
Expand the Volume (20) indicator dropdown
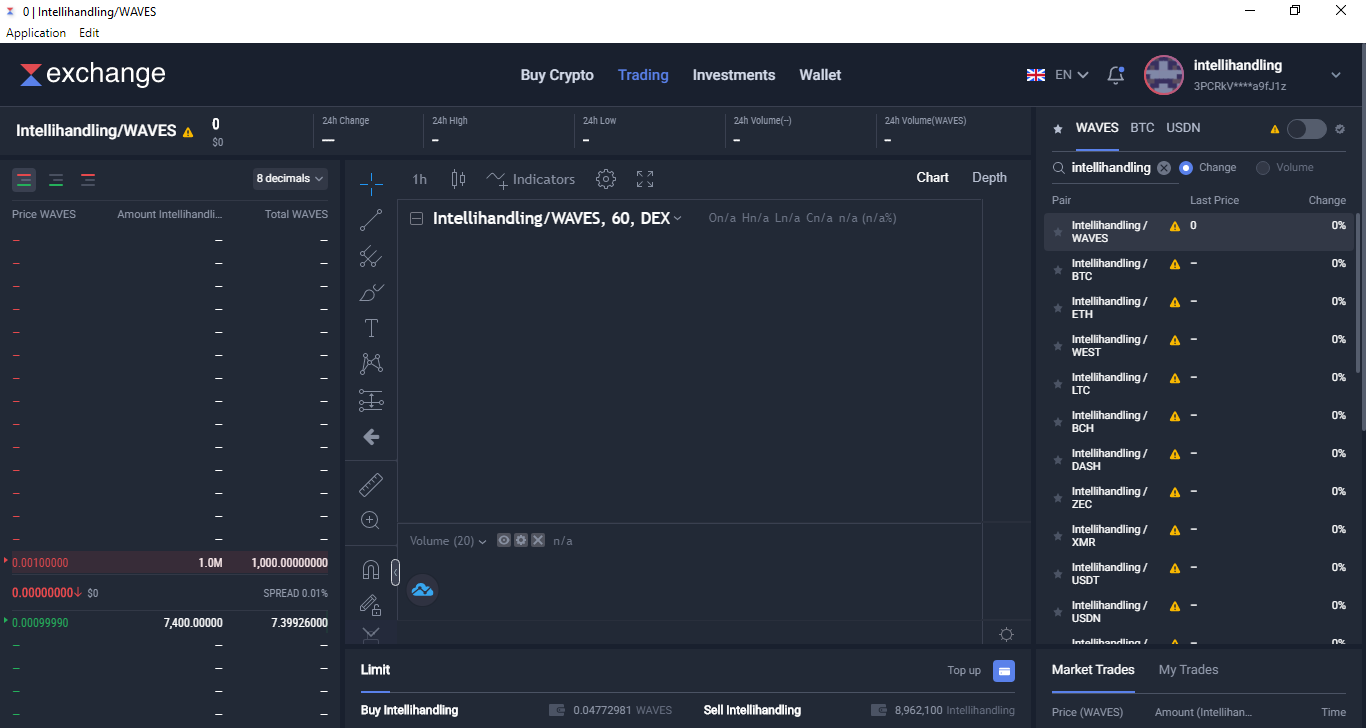click(483, 541)
